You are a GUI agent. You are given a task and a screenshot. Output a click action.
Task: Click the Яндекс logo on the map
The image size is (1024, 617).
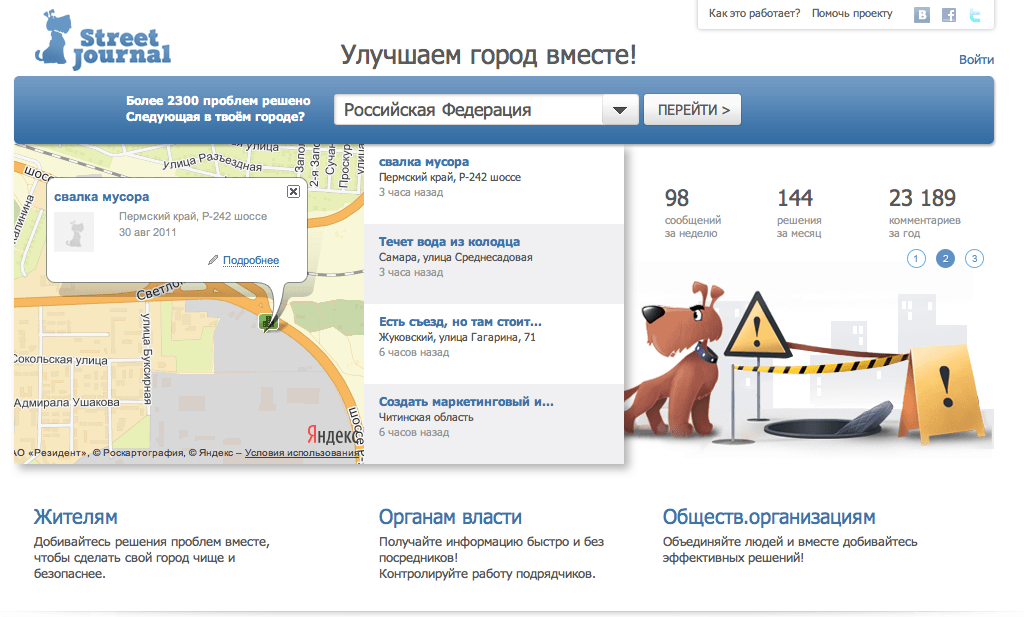point(330,432)
